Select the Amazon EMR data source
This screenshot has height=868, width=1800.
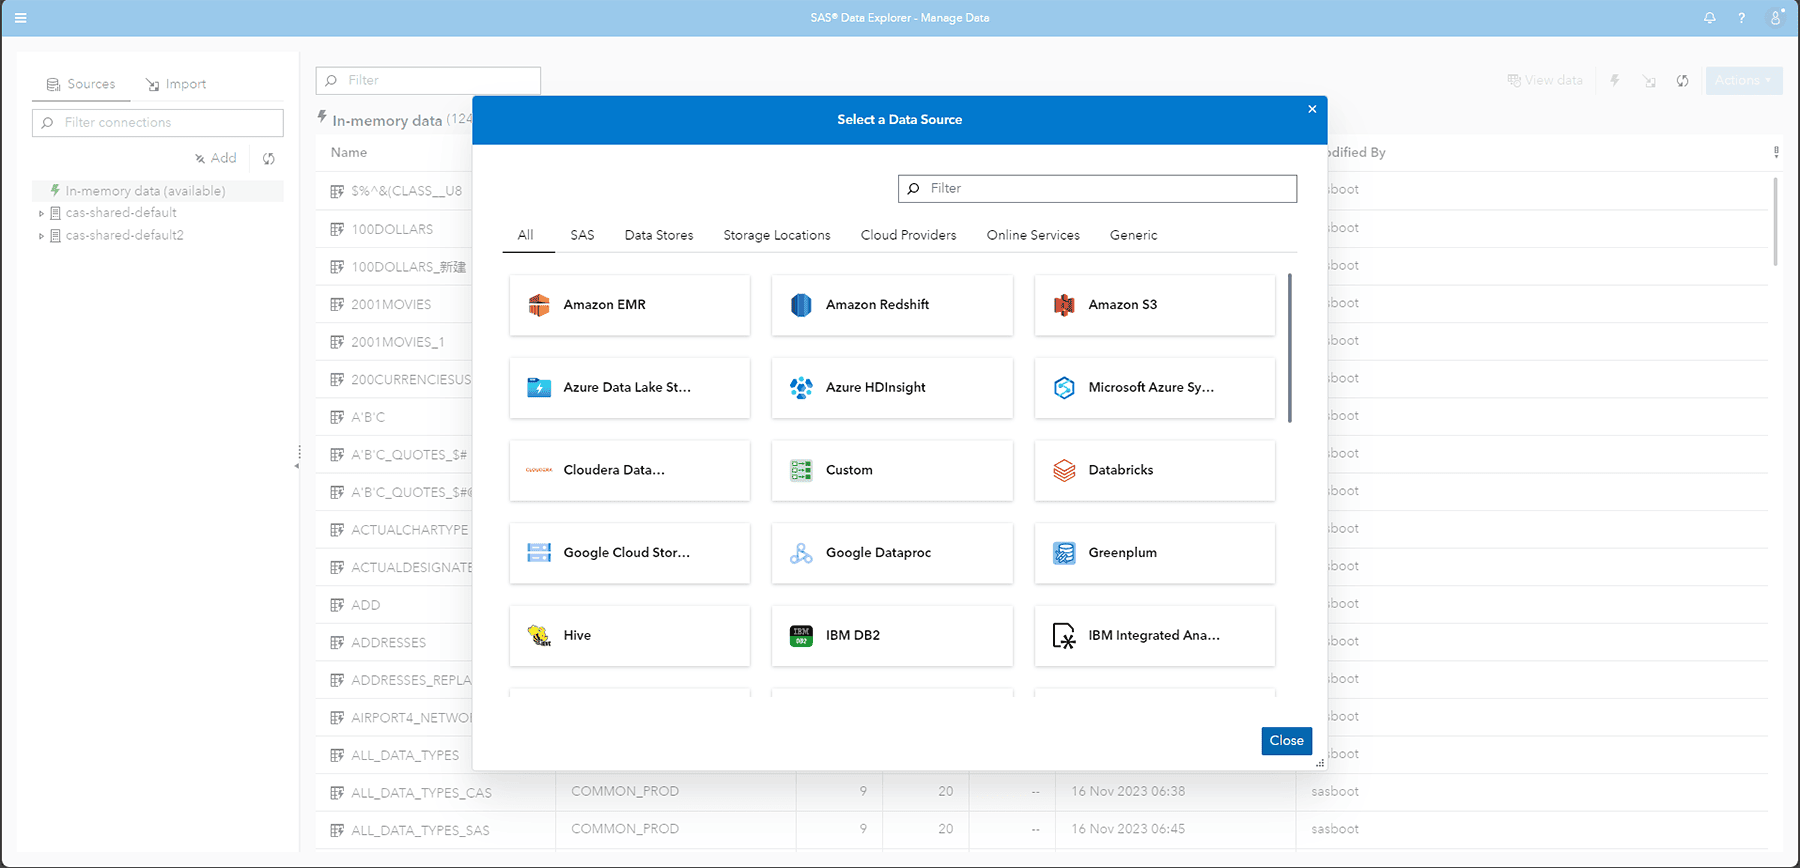[x=630, y=305]
